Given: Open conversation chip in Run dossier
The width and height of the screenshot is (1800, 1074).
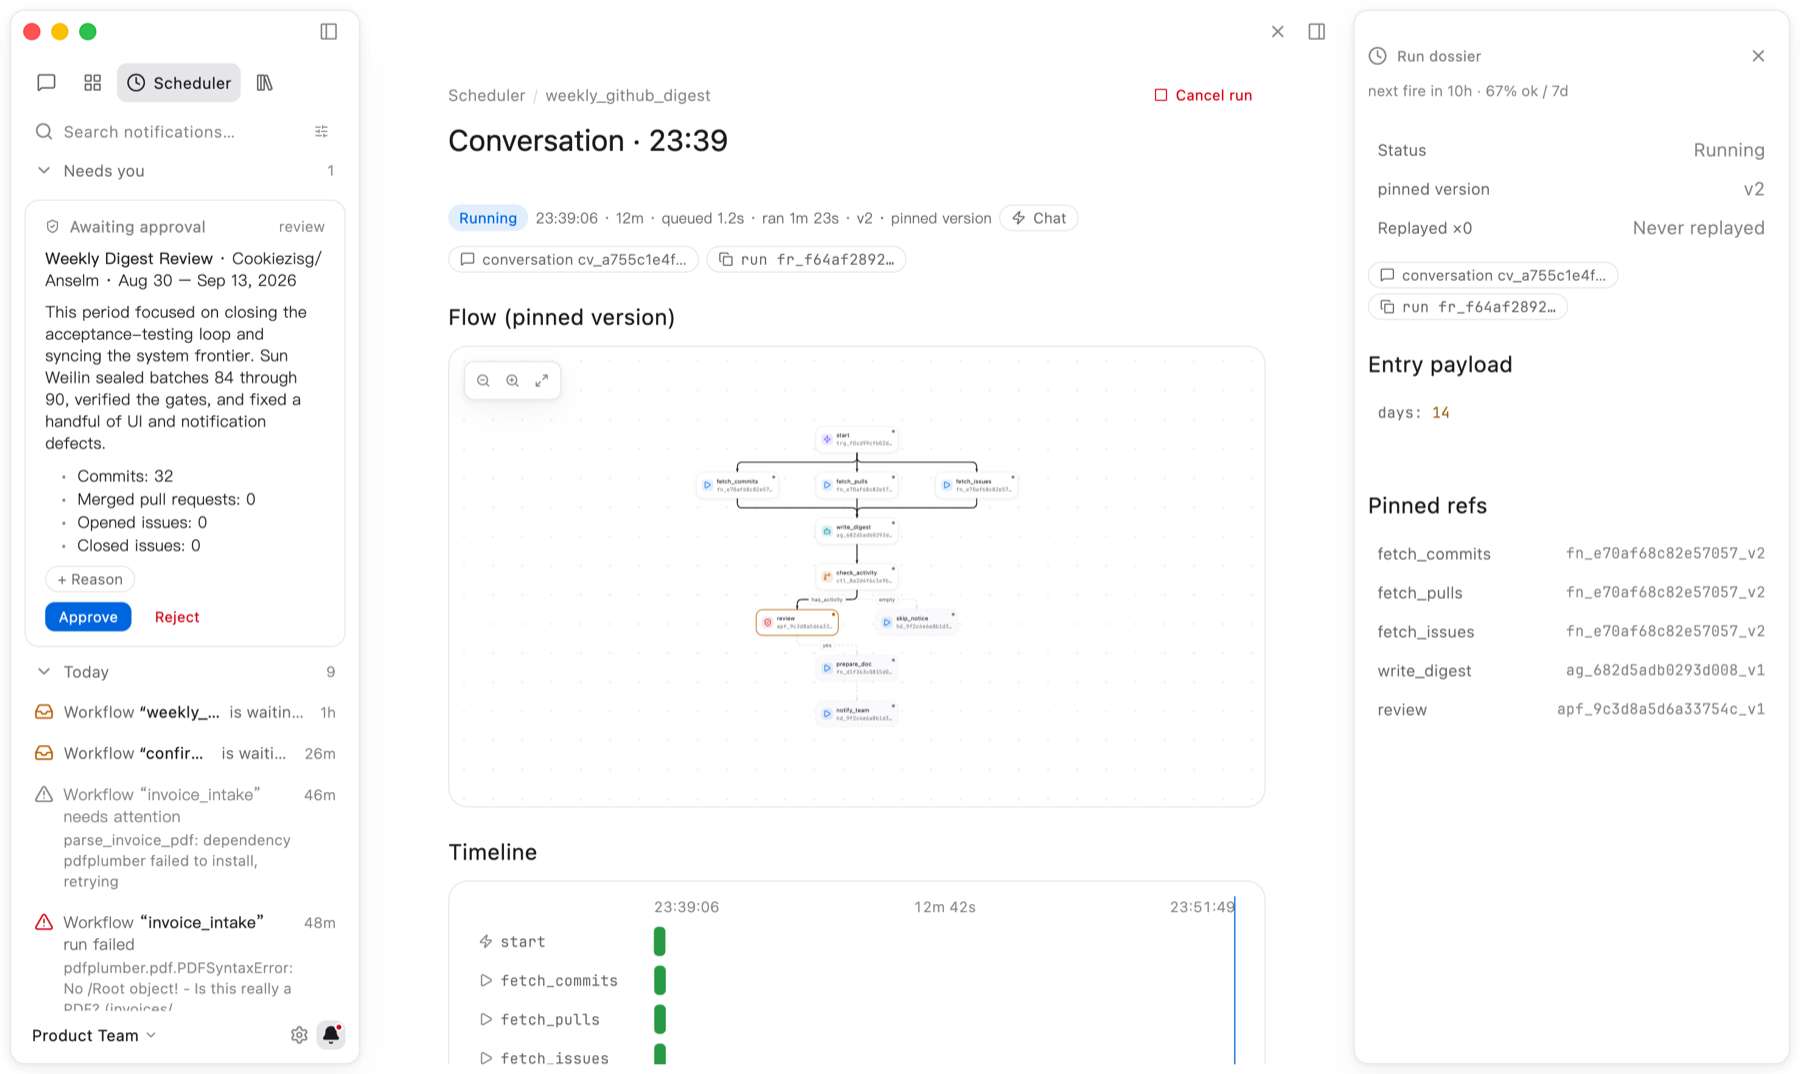Looking at the screenshot, I should 1493,275.
